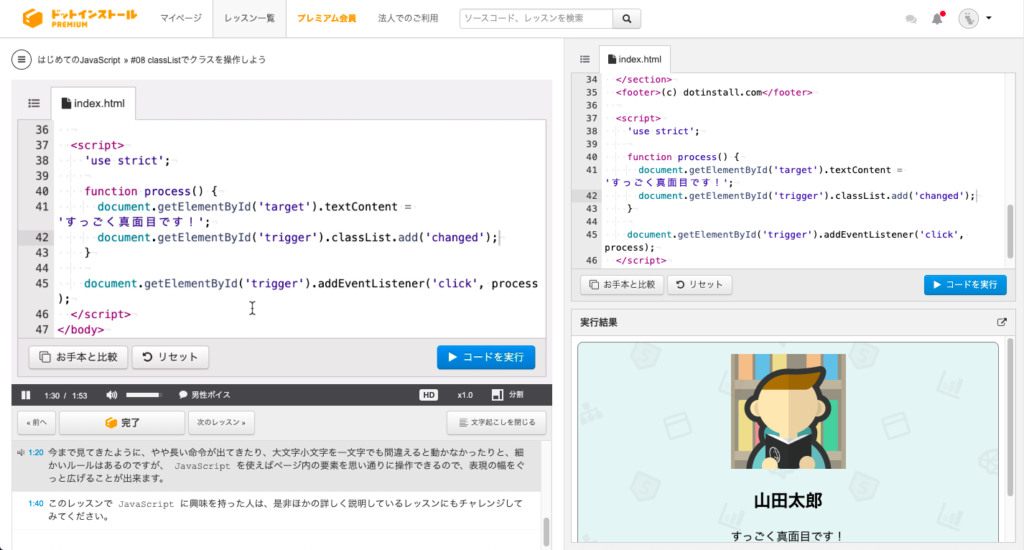Click the dotinstall Premium logo

(80, 18)
